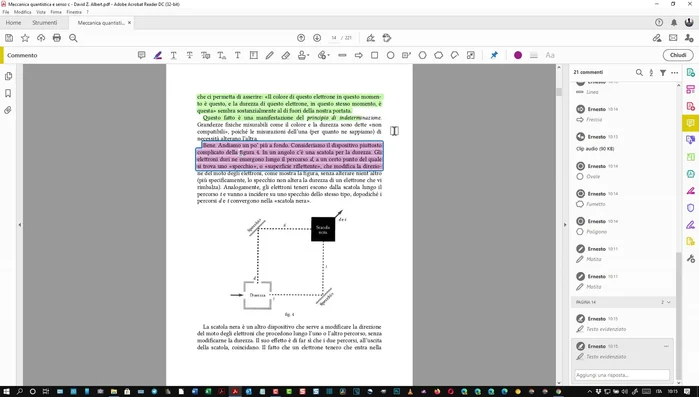The width and height of the screenshot is (699, 397).
Task: Select the underline text tool
Action: pyautogui.click(x=173, y=55)
